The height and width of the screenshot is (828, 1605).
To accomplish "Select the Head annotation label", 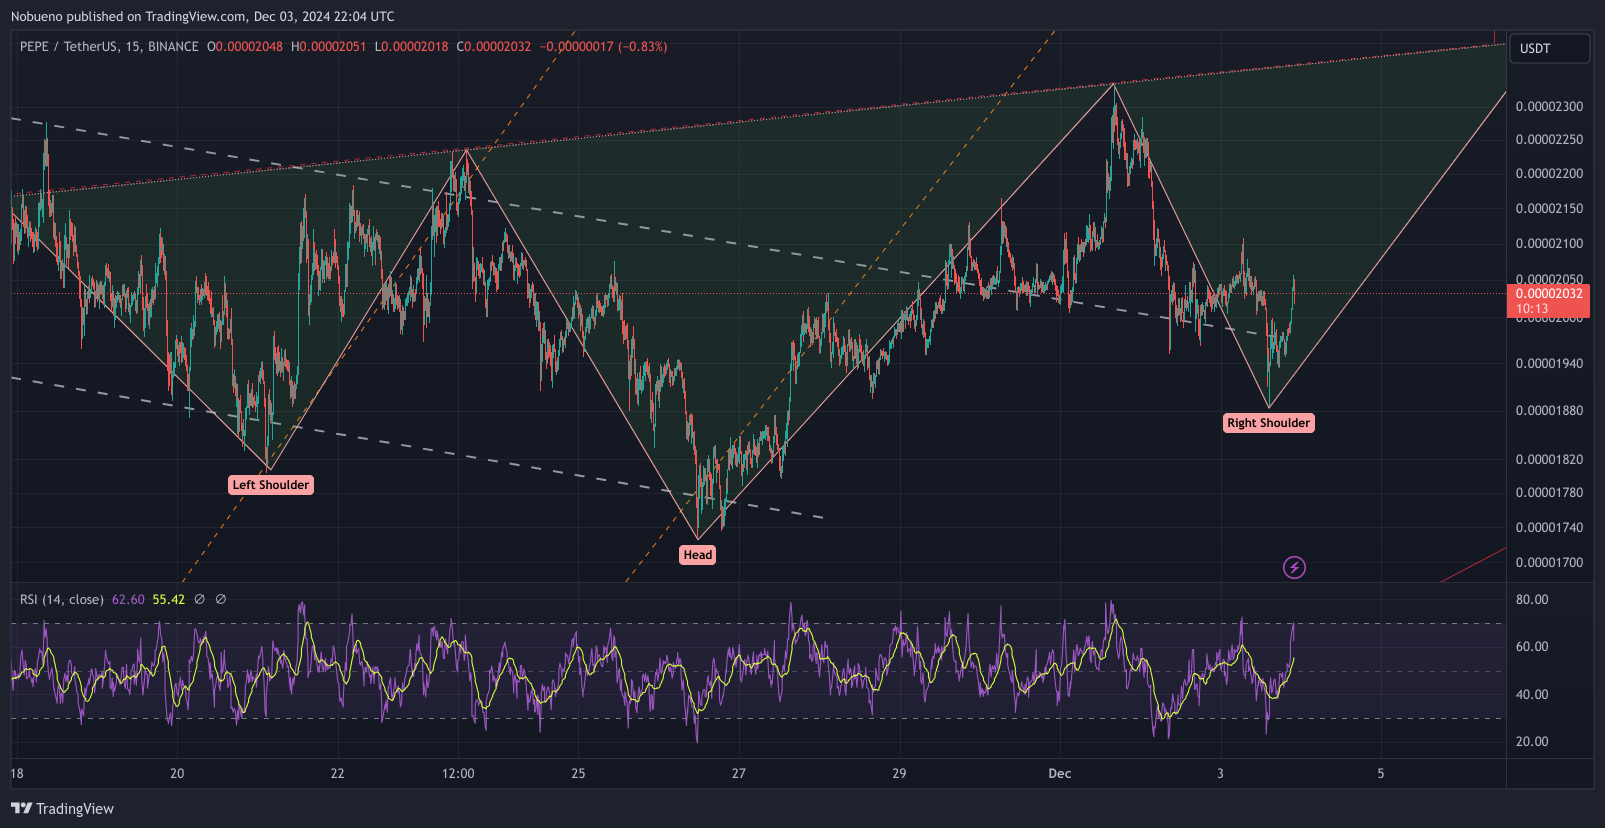I will click(698, 555).
